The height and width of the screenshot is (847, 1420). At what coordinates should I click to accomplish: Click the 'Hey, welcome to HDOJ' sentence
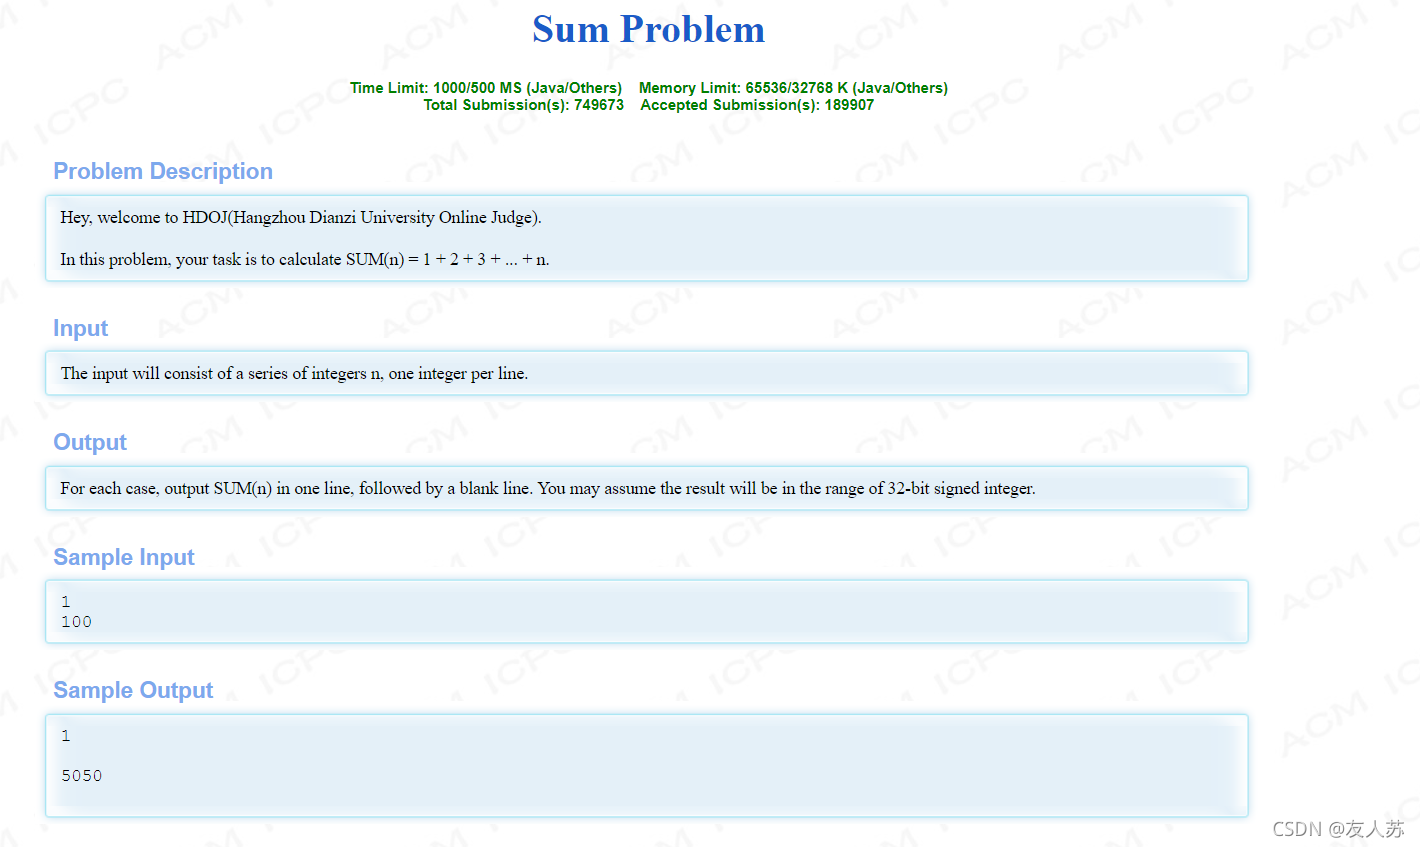point(301,217)
